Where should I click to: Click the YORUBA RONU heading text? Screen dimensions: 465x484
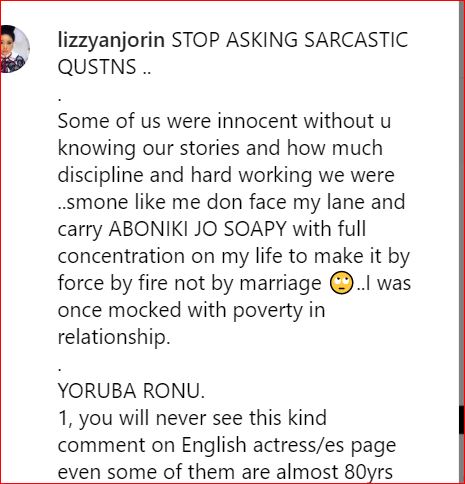point(131,391)
